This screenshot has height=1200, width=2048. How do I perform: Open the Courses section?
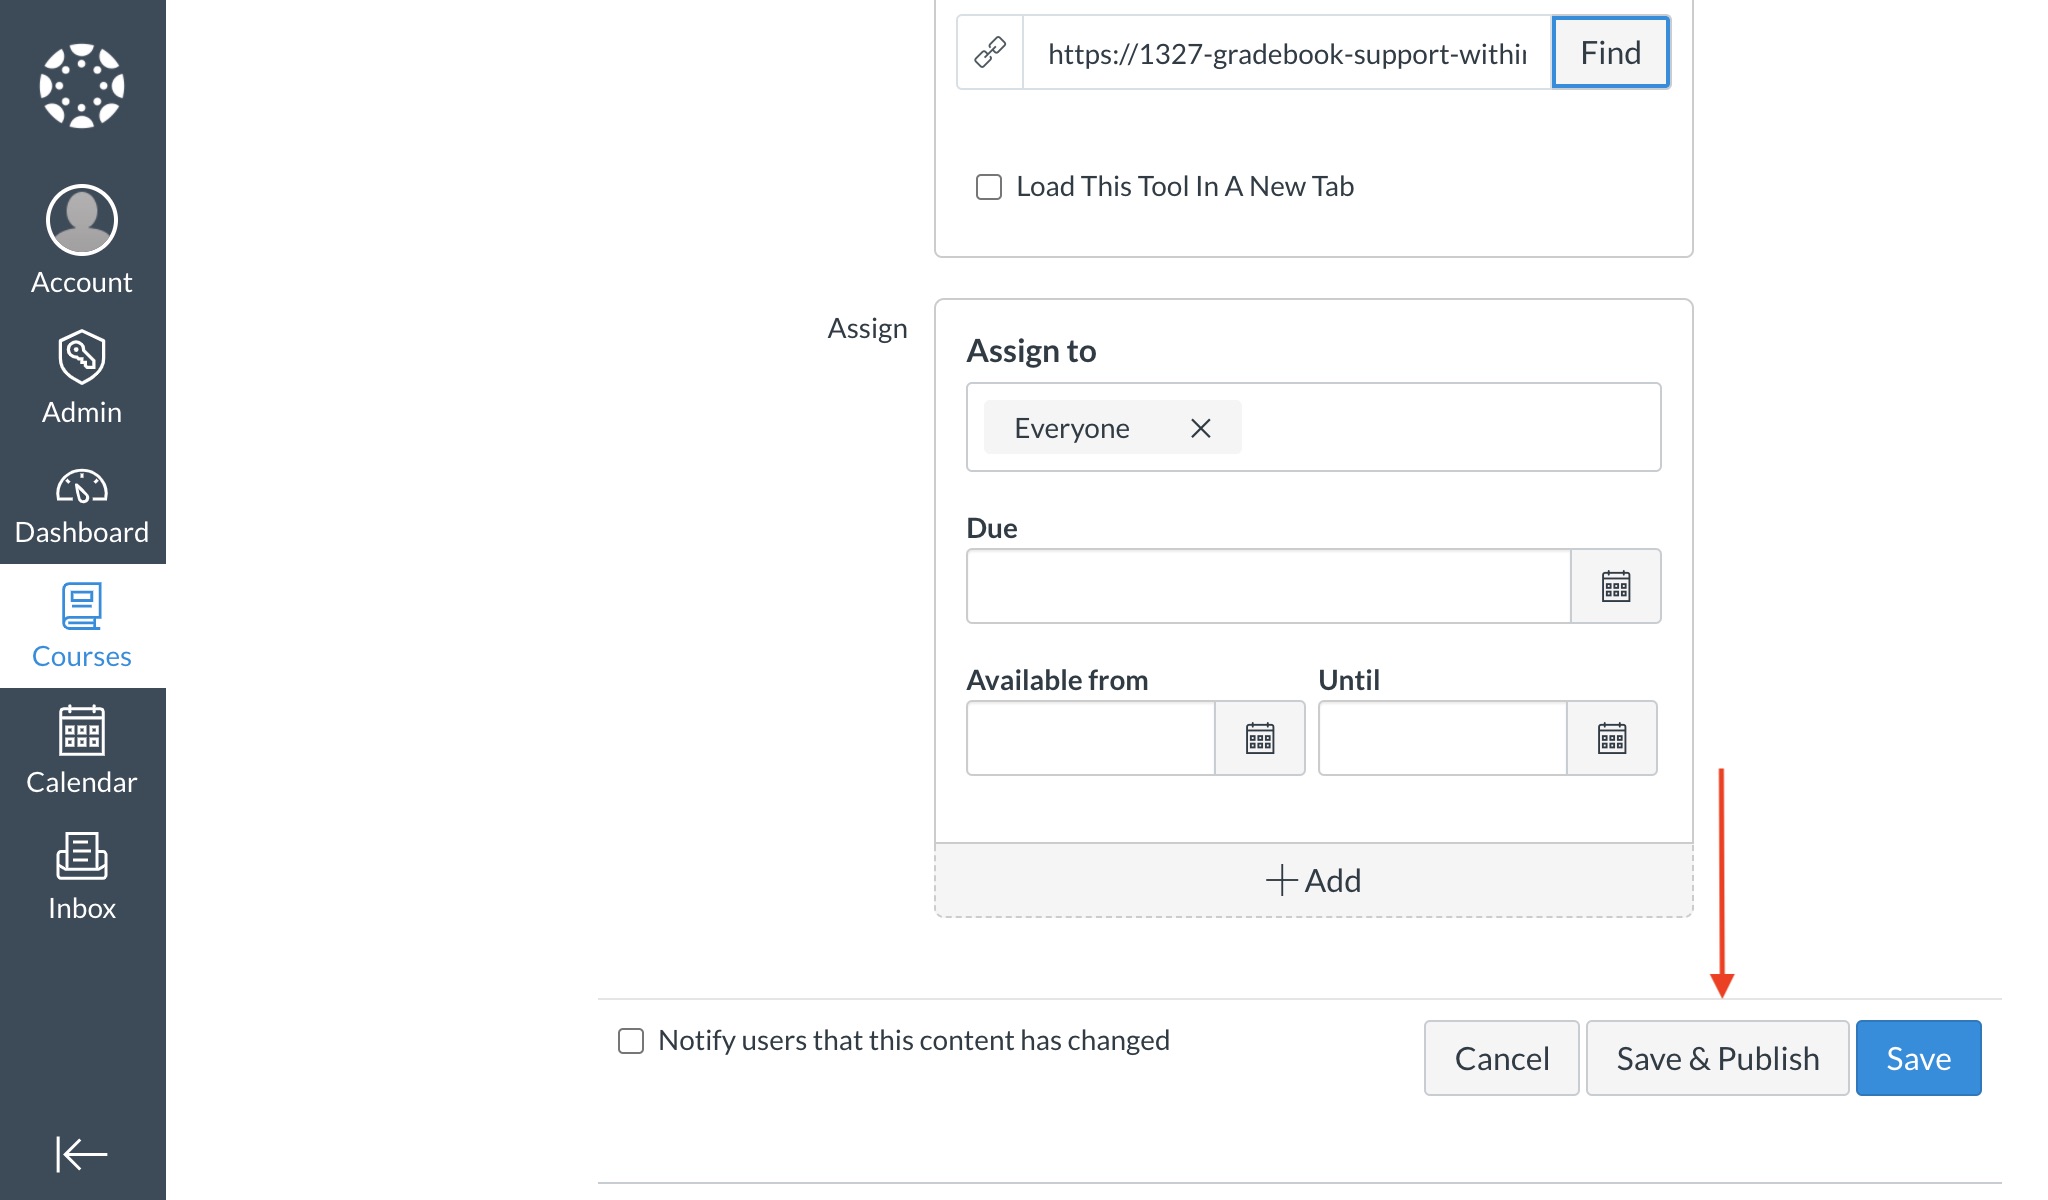(83, 626)
